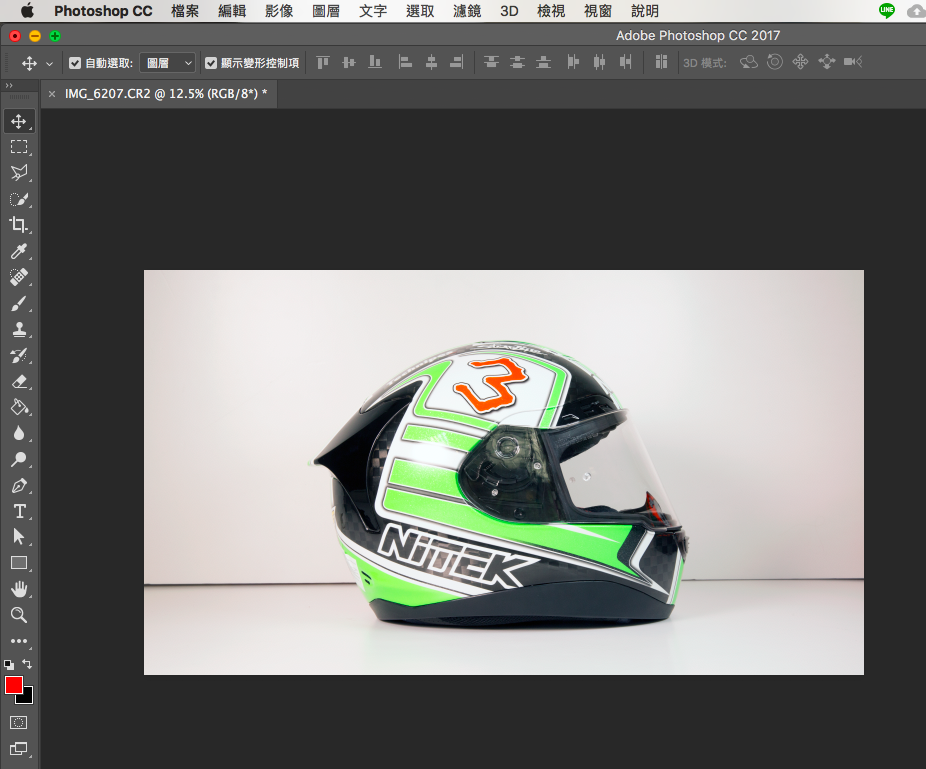Viewport: 926px width, 769px height.
Task: Click the 3D camera zoom icon
Action: [853, 62]
